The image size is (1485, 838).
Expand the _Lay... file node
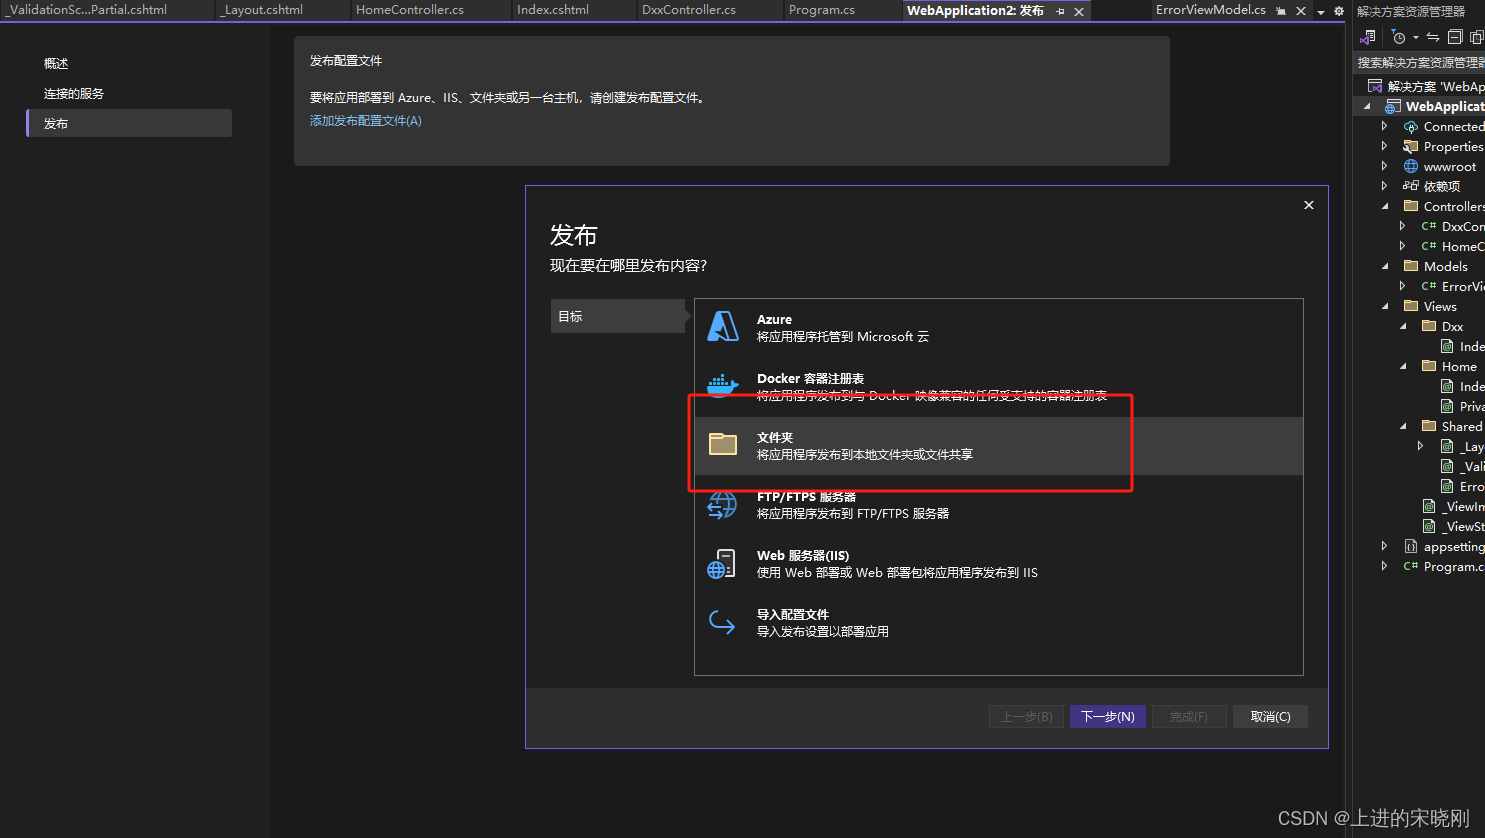[1421, 446]
